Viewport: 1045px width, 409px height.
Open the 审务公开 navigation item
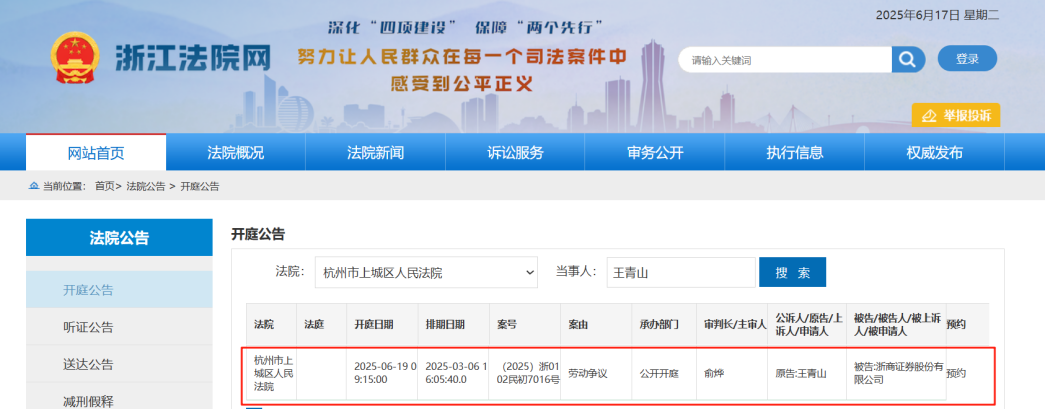coord(655,153)
